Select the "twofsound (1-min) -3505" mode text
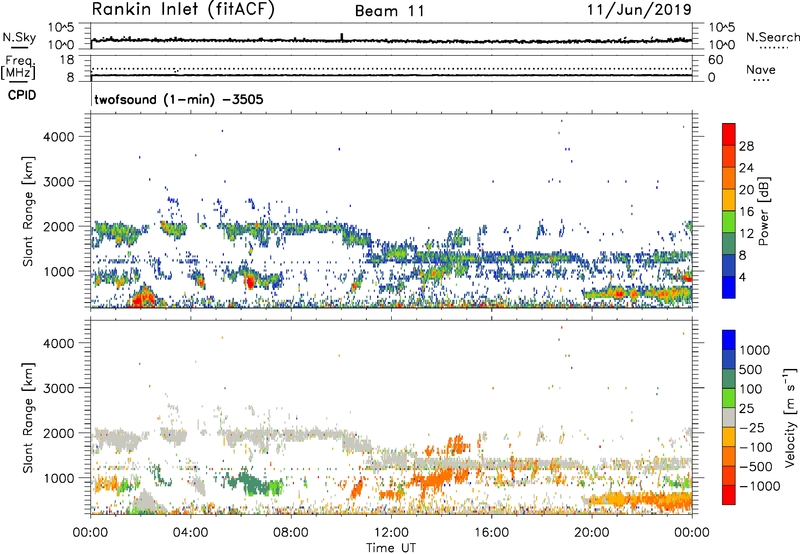This screenshot has height=554, width=800. pos(179,99)
